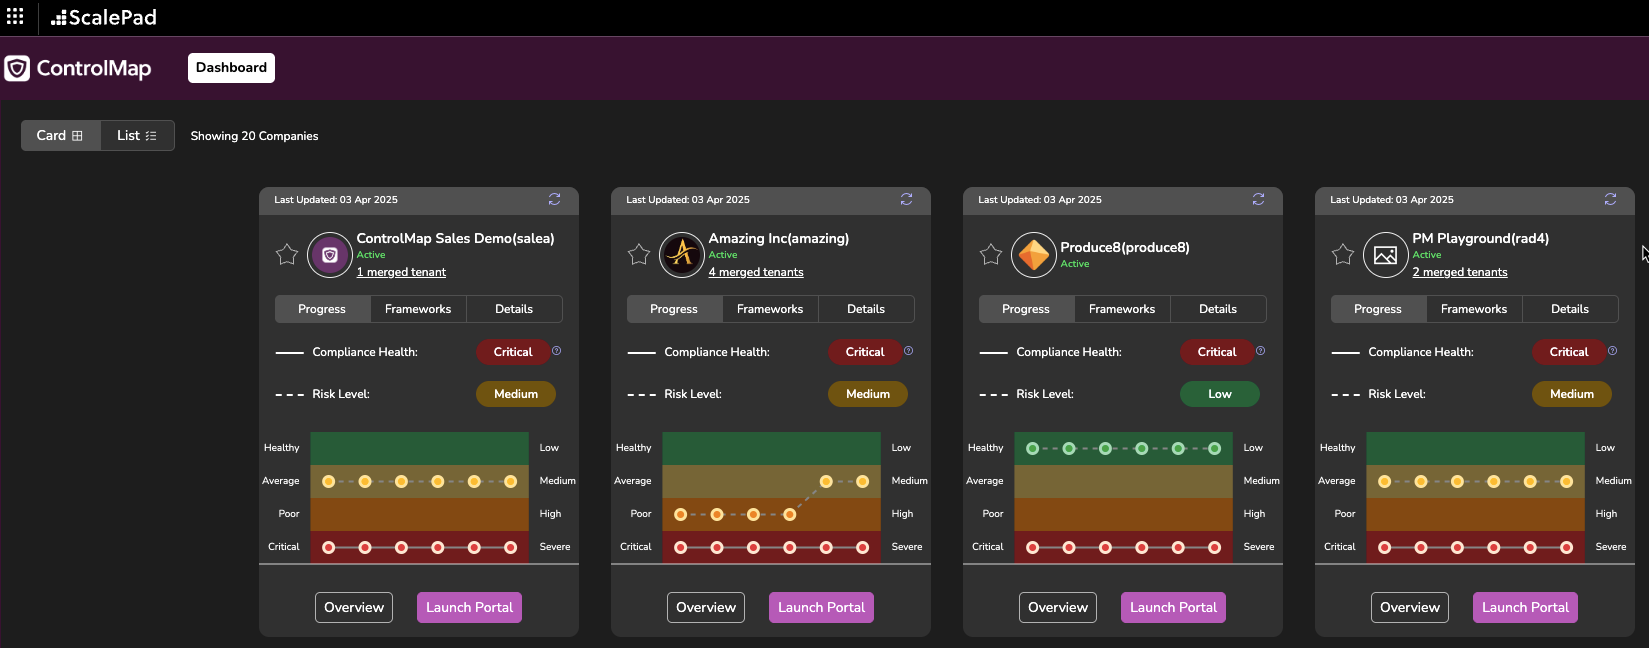Open Compliance Health help icon on Amazing Inc

coord(909,351)
